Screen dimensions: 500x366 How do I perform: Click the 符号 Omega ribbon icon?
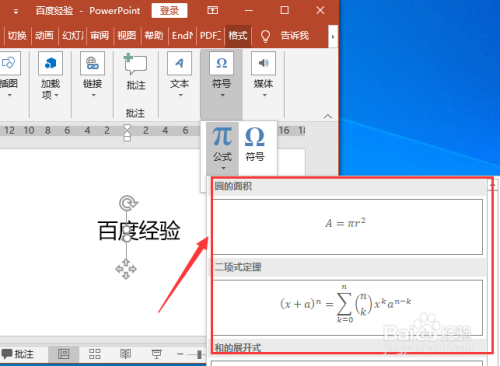tap(221, 63)
